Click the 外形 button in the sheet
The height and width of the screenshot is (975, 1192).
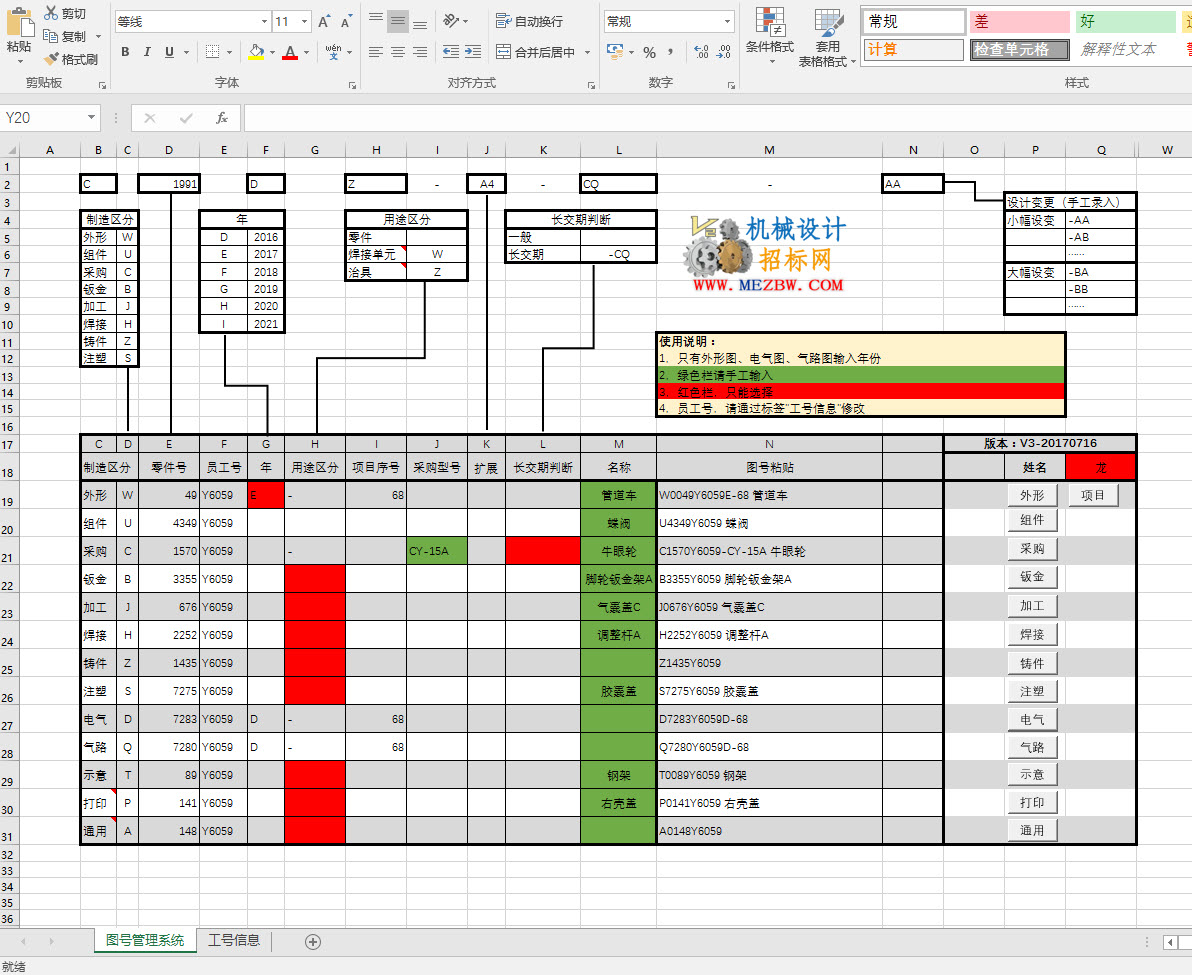coord(1032,495)
